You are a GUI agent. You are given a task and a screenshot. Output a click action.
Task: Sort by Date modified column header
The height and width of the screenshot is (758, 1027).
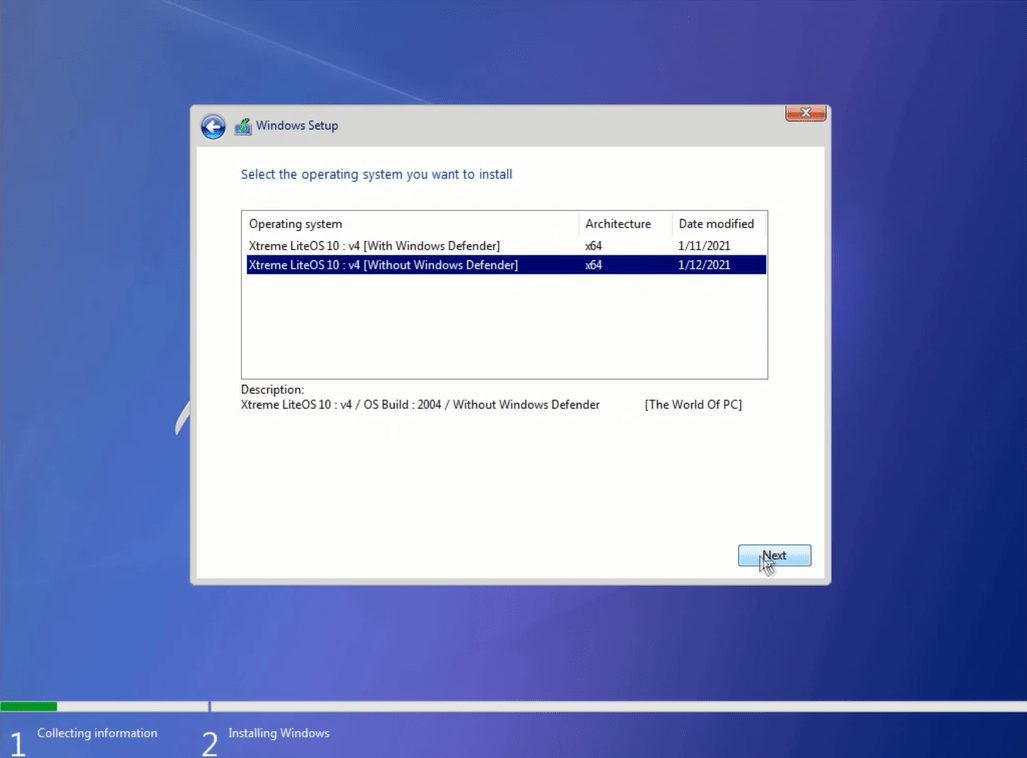click(719, 224)
